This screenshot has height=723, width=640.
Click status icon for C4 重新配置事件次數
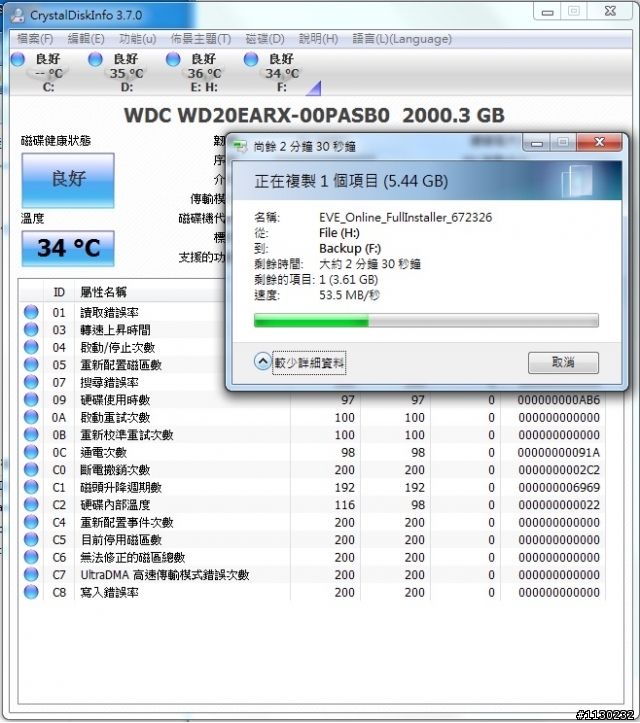point(31,522)
